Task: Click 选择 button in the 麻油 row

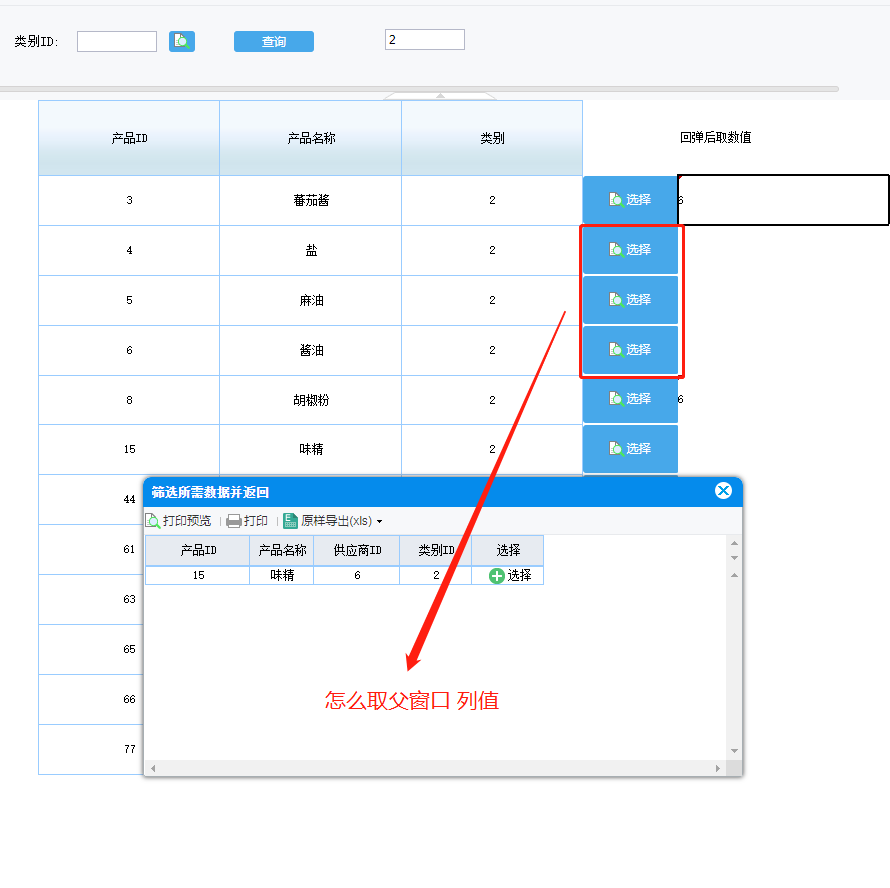Action: click(x=630, y=300)
